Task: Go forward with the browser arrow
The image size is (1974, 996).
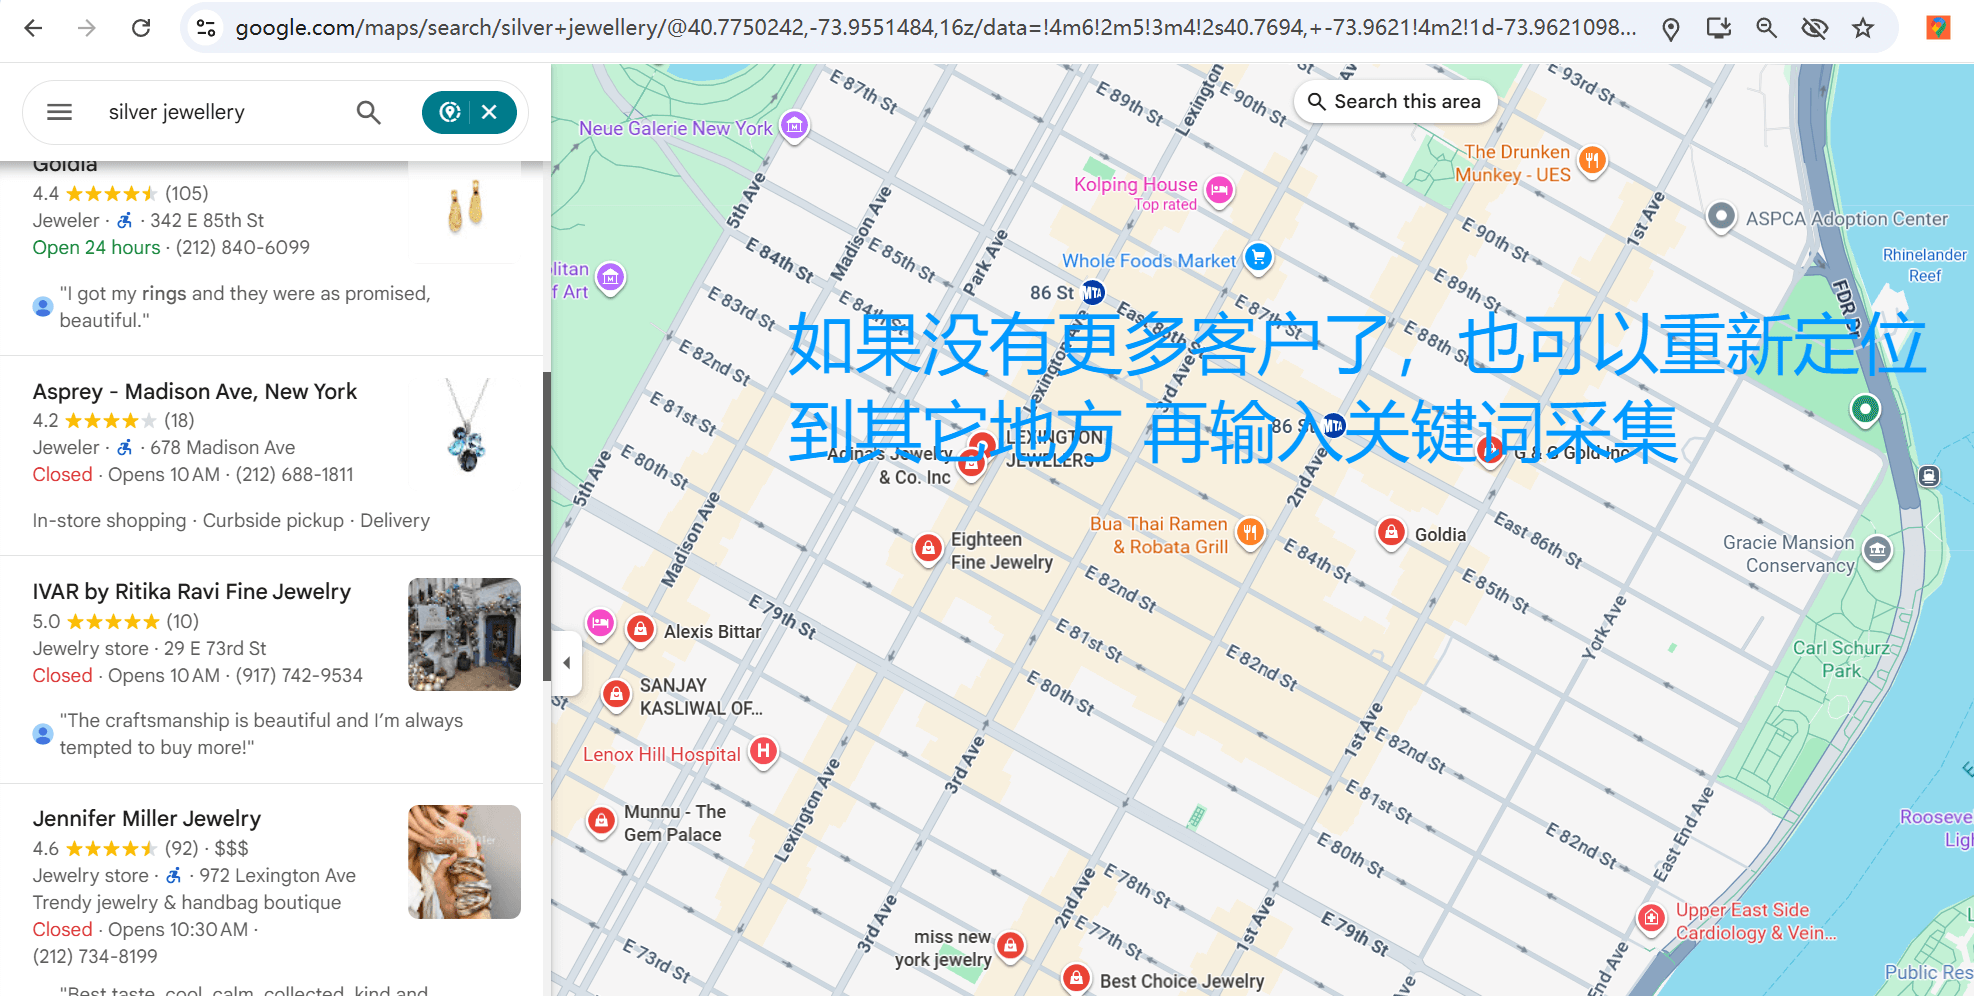Action: click(x=87, y=28)
